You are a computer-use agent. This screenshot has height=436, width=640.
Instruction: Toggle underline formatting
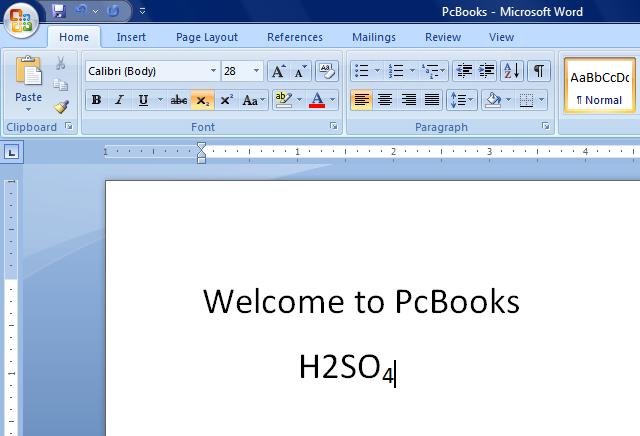click(143, 100)
